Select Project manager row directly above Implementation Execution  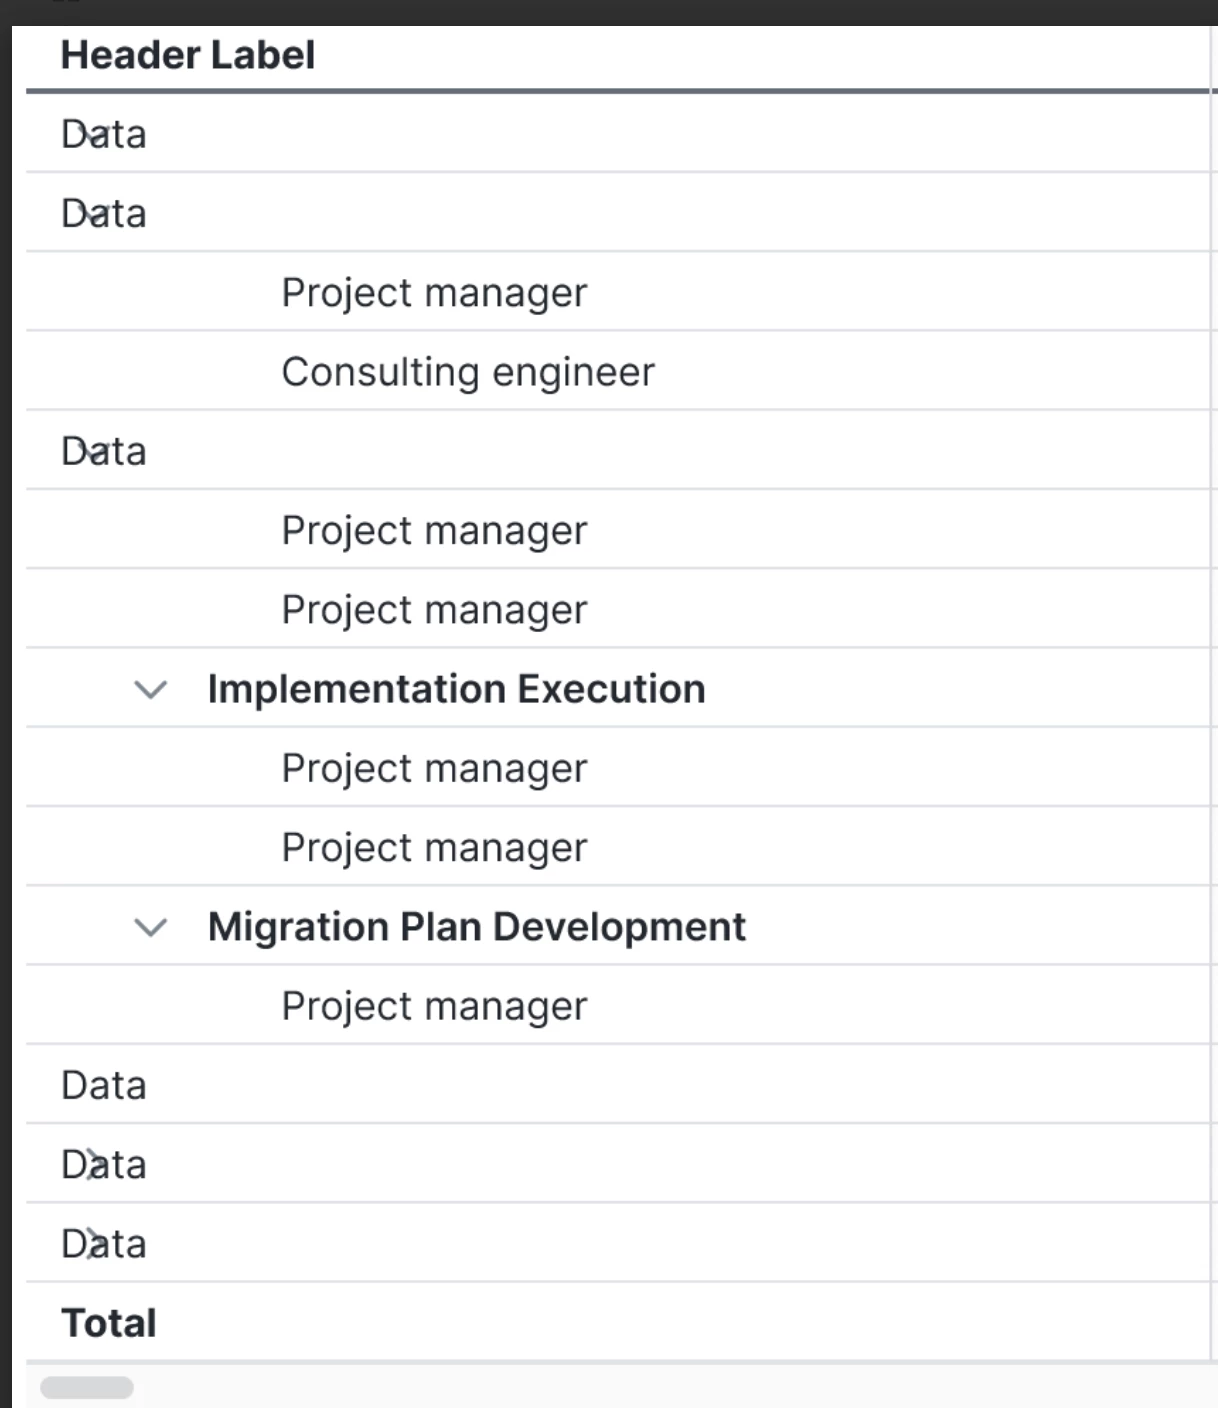point(434,610)
